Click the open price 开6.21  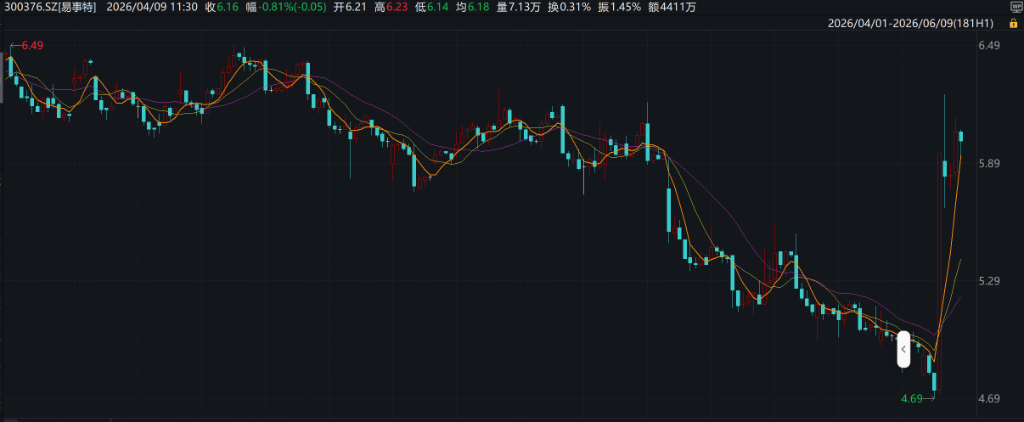349,7
